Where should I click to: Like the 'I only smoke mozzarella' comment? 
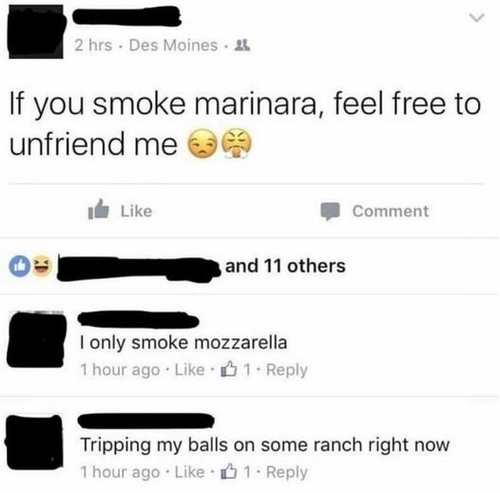(x=189, y=370)
